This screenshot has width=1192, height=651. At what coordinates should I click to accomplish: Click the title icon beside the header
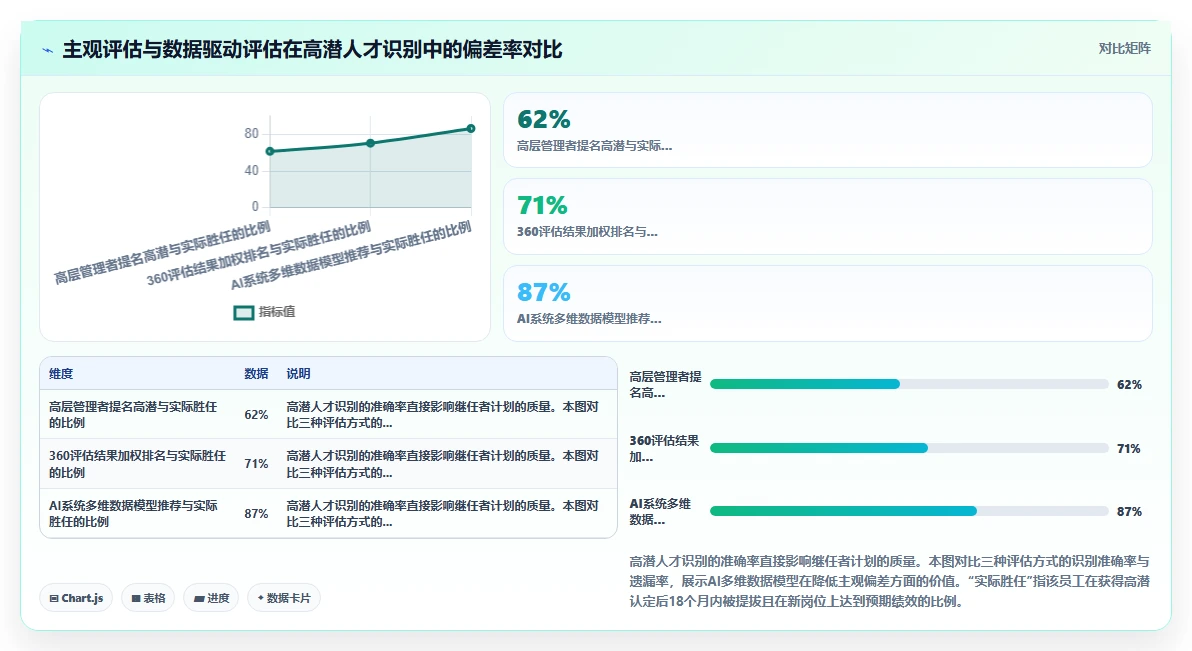tap(48, 50)
